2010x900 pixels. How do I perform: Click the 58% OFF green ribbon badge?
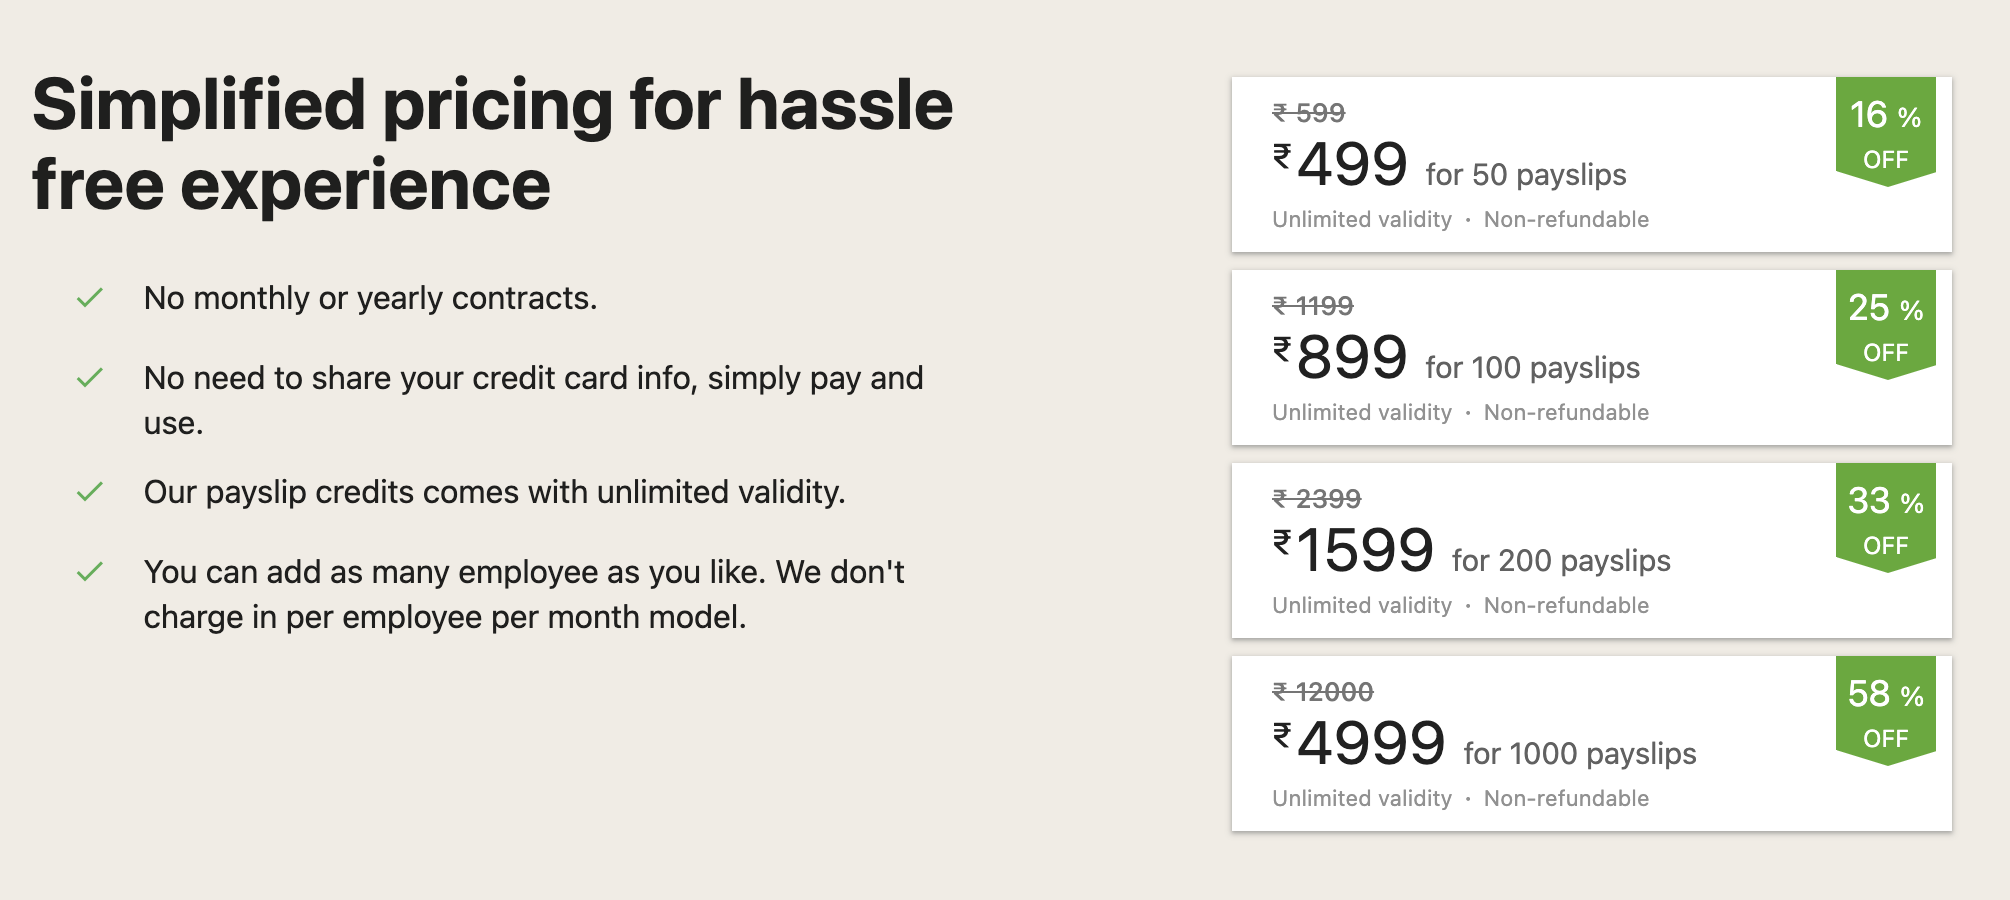pos(1886,710)
